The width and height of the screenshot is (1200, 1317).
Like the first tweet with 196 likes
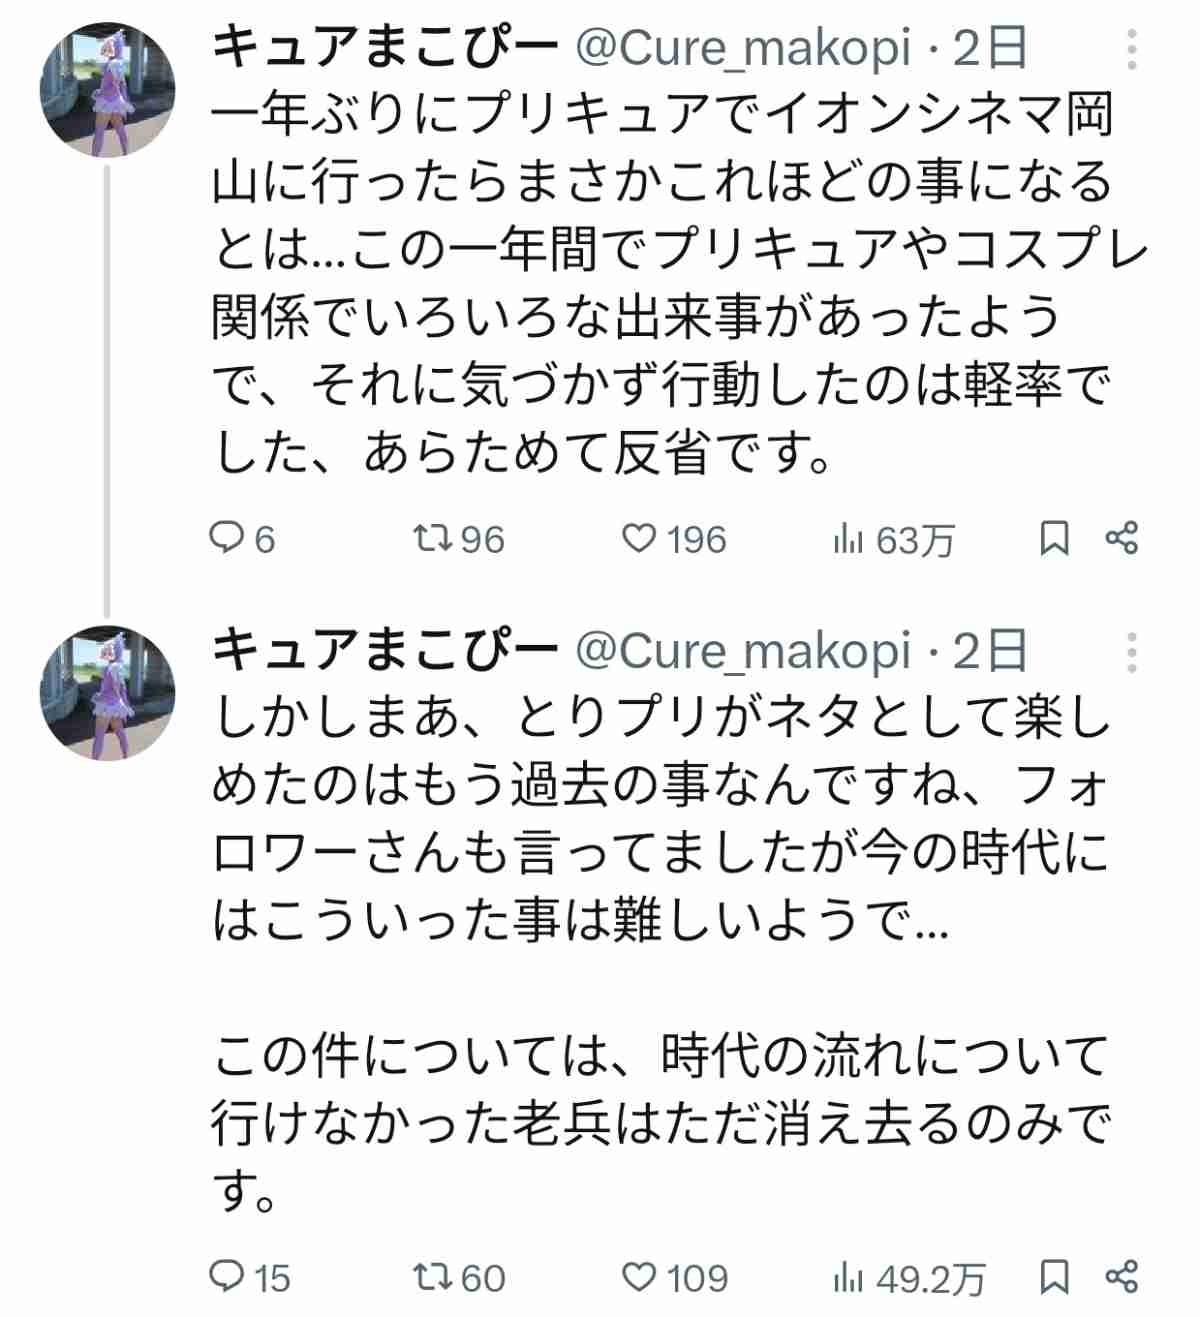[638, 539]
